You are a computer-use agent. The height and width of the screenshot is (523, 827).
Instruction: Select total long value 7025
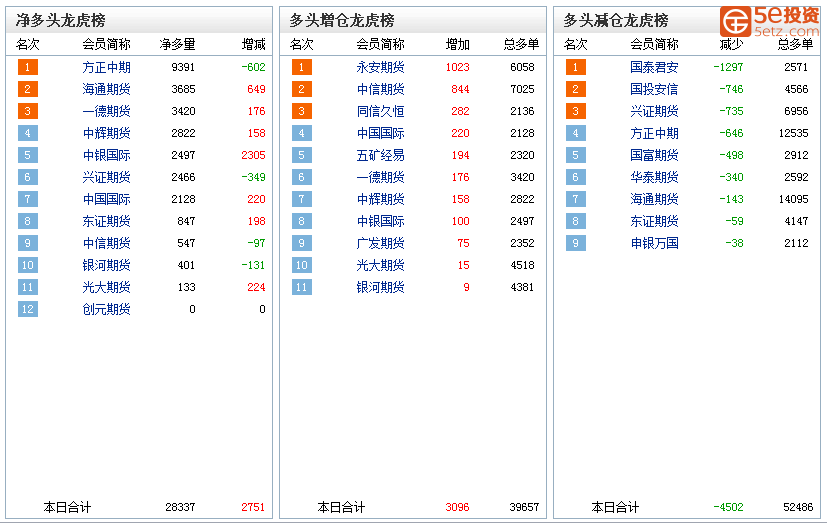522,89
